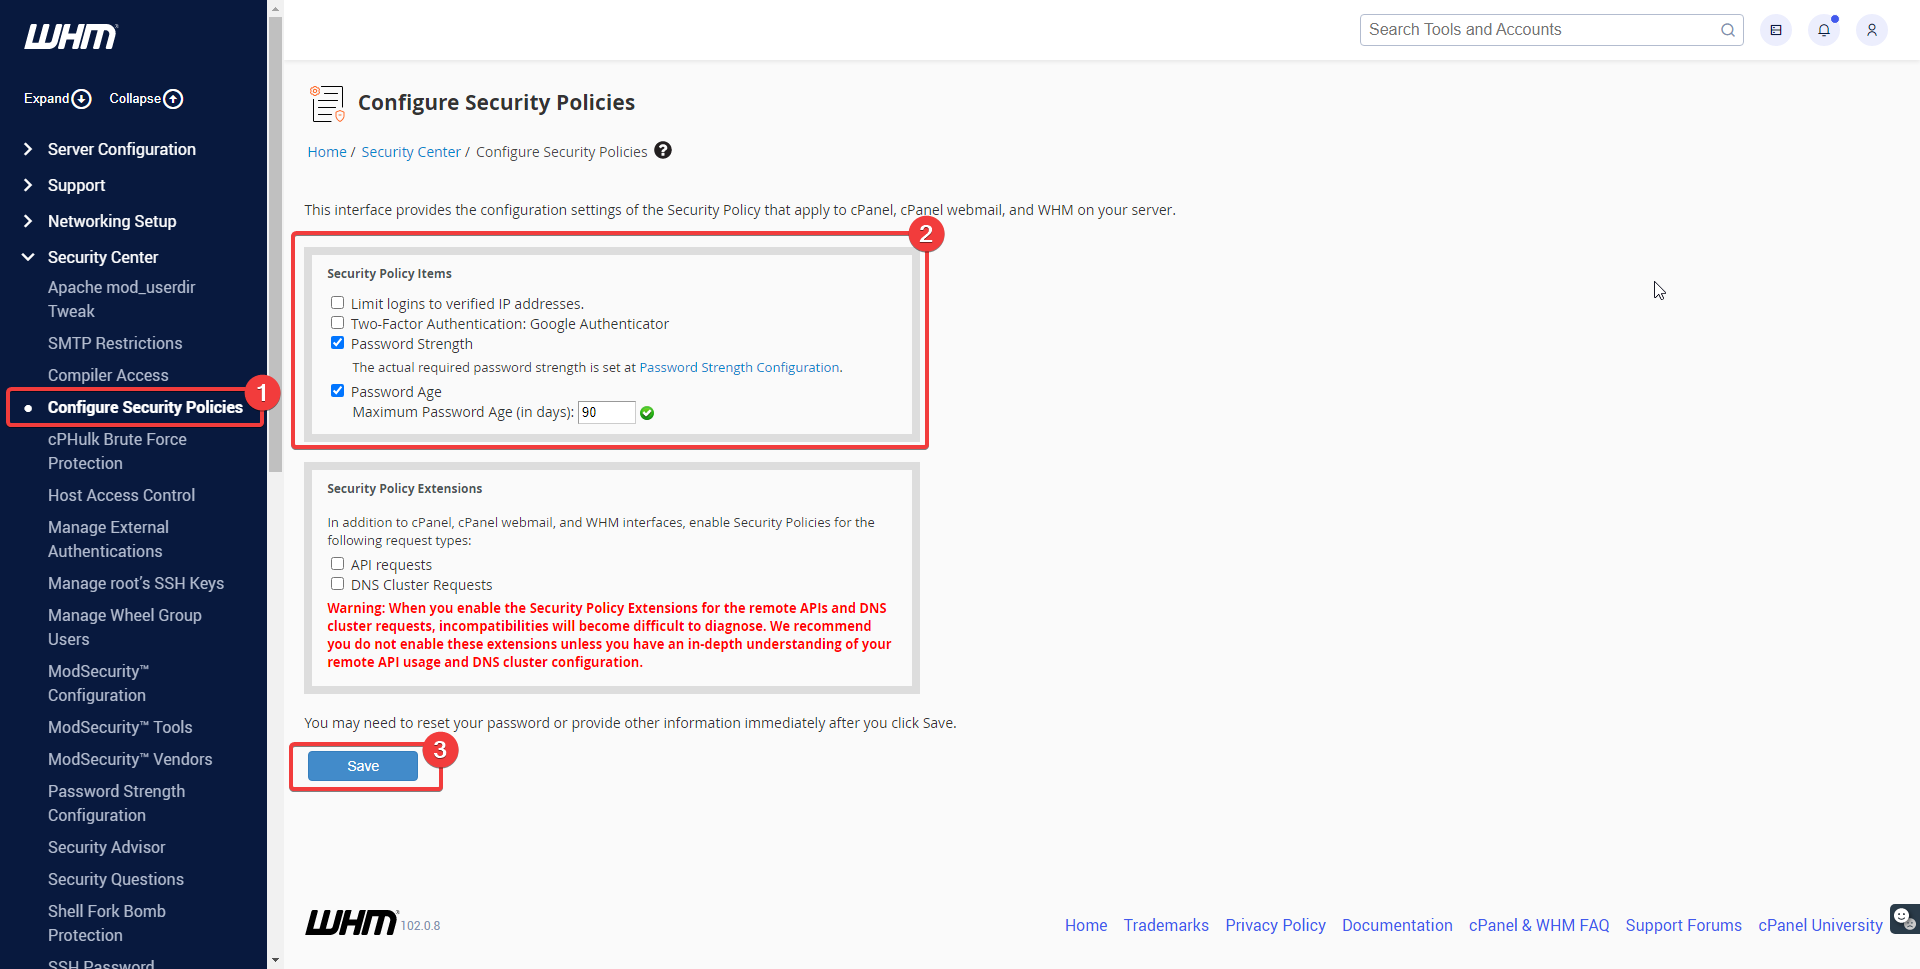
Task: Enable the API requests checkbox
Action: coord(338,564)
